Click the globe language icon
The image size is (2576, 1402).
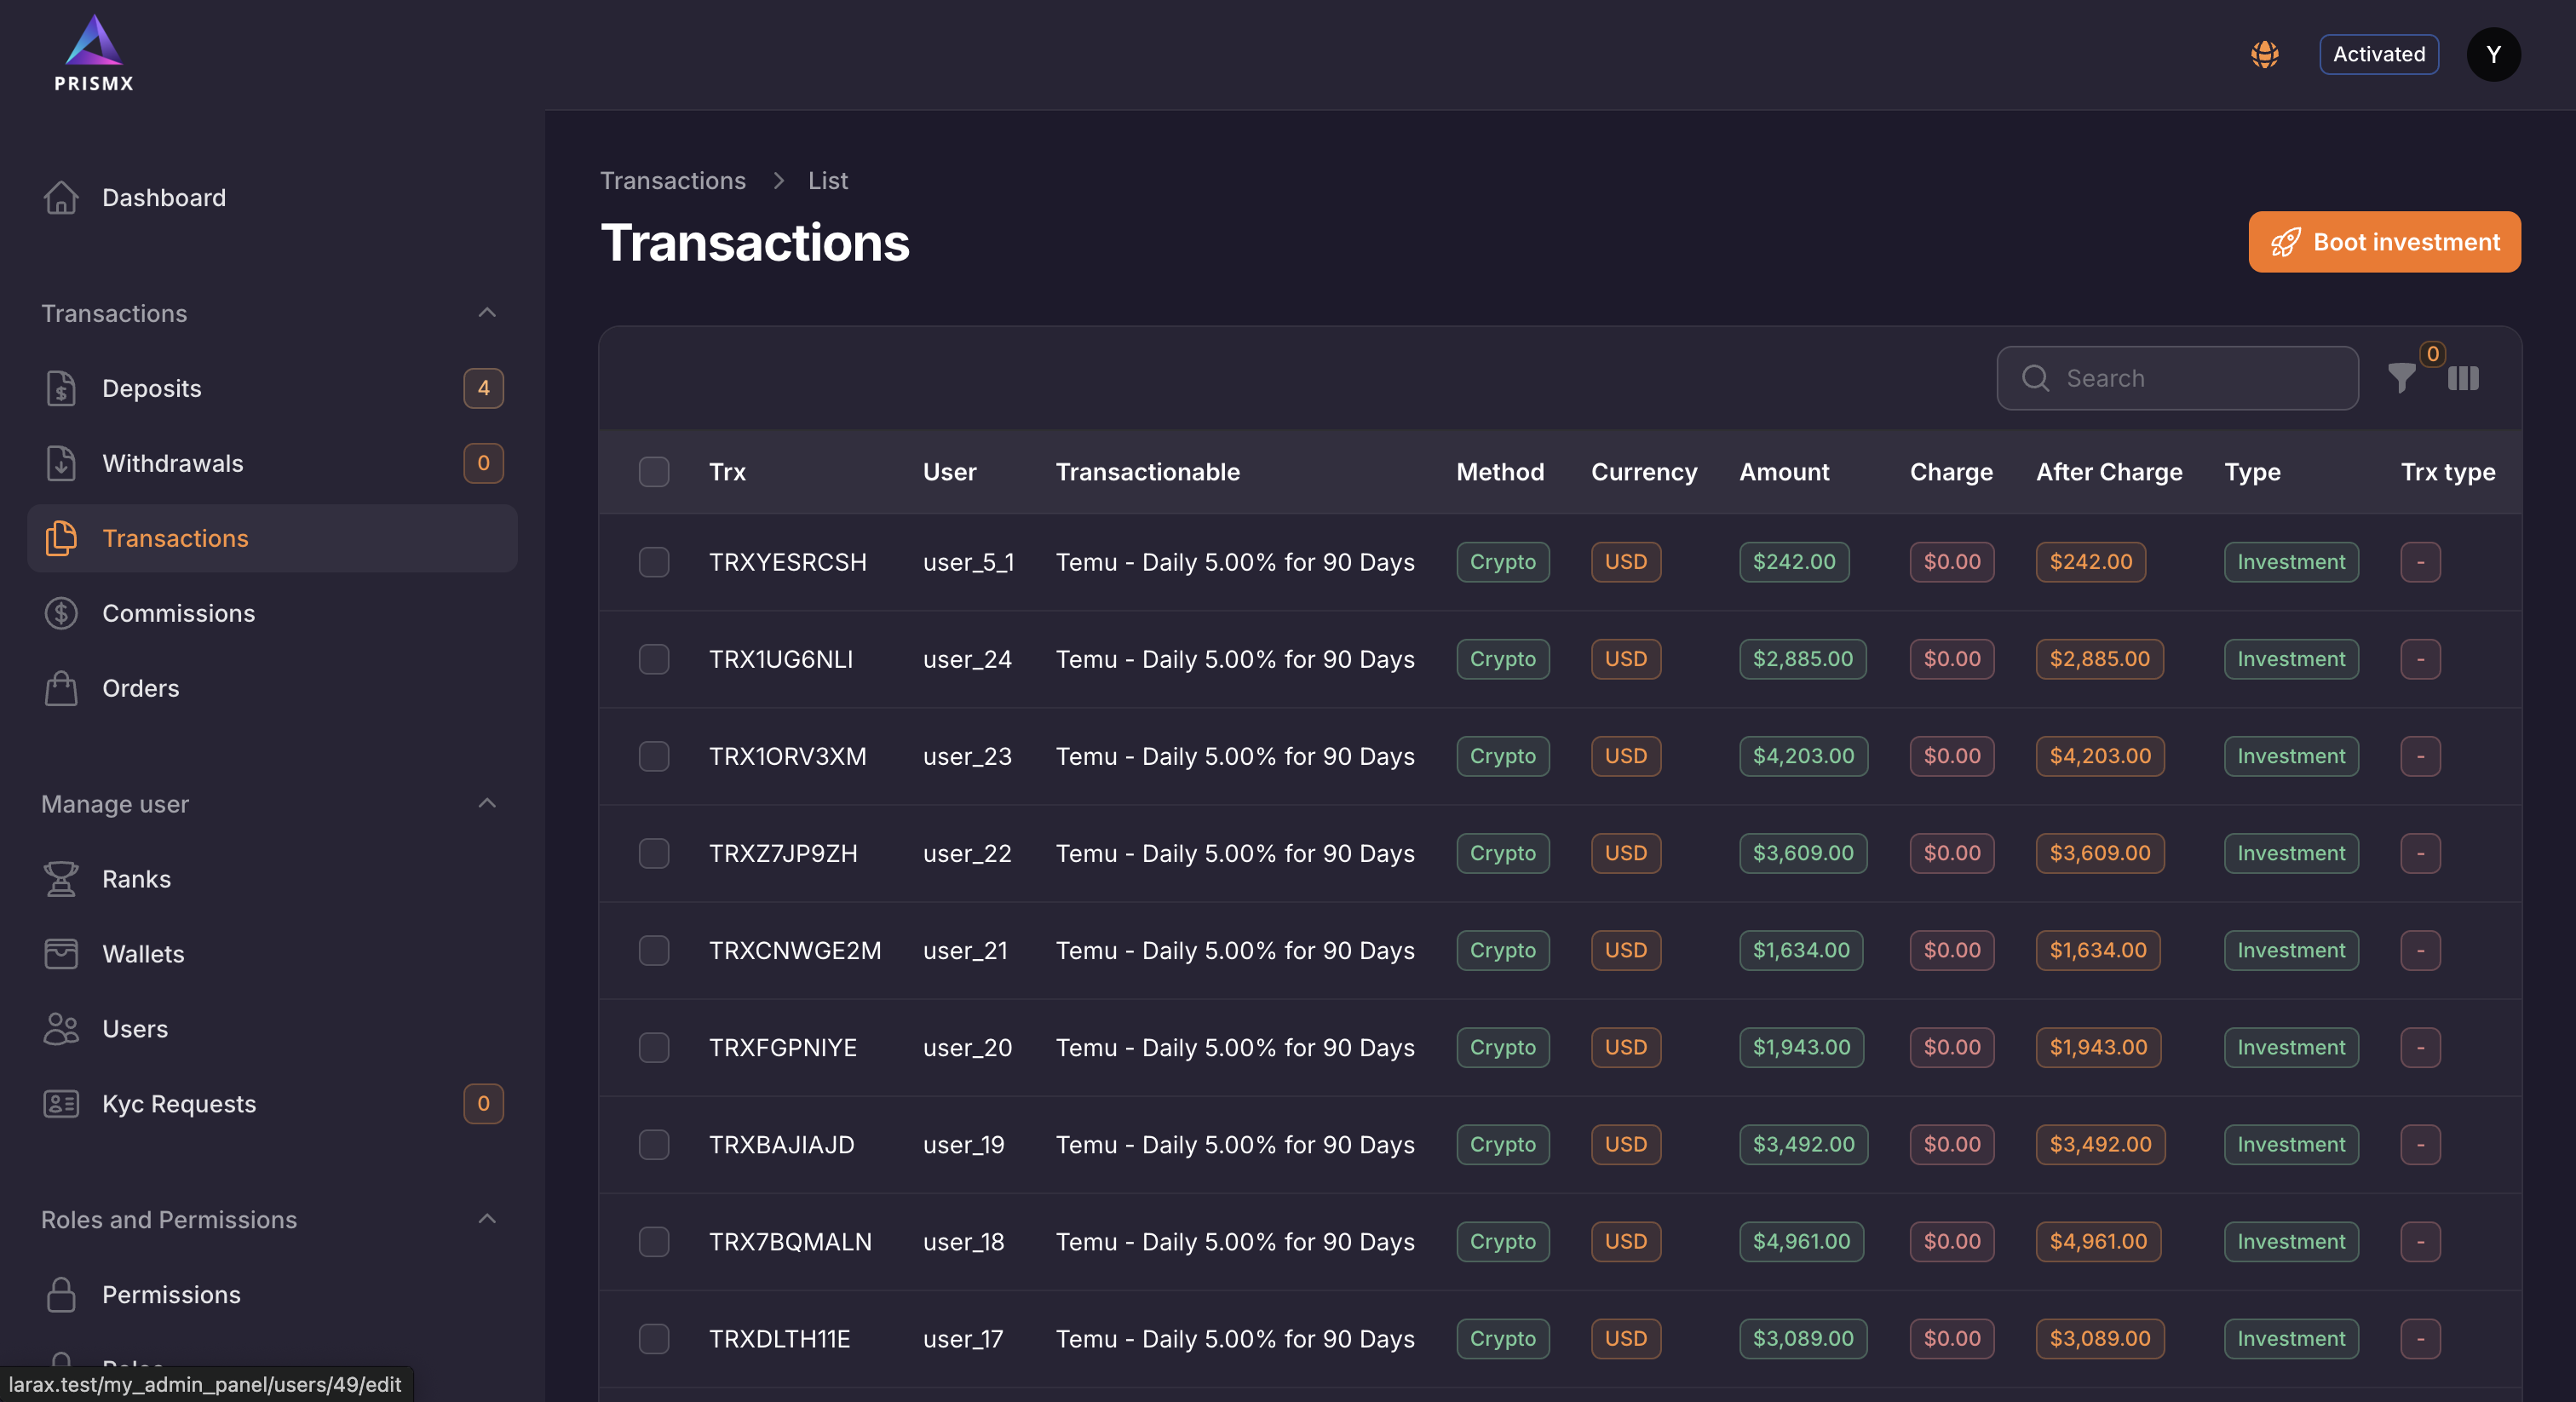point(2265,54)
